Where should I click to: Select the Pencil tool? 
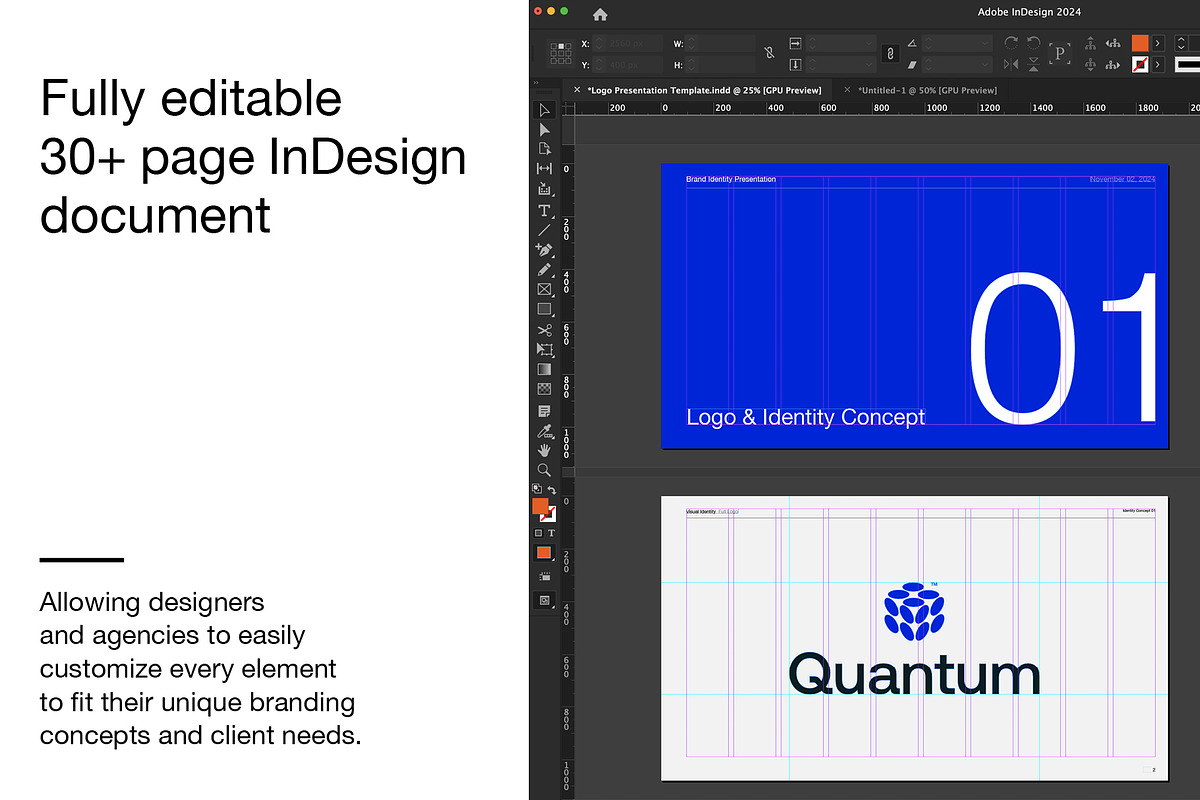pos(544,270)
